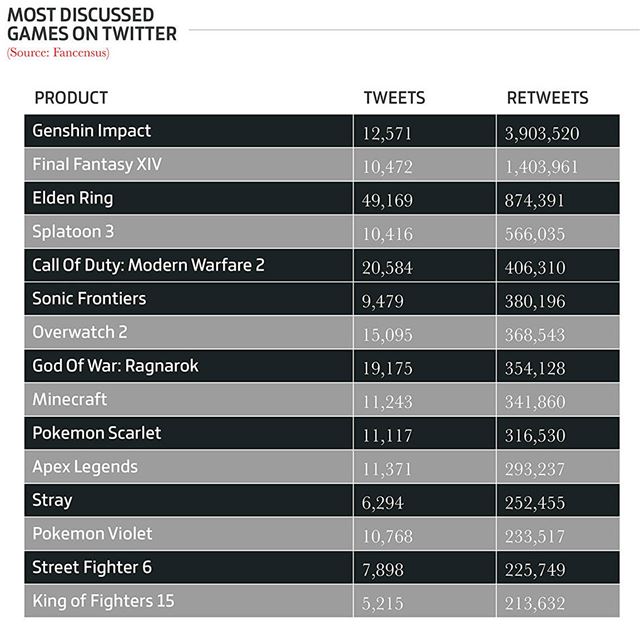Click God Of War: Ragnarok cell
Screen dimensions: 640x639
115,366
